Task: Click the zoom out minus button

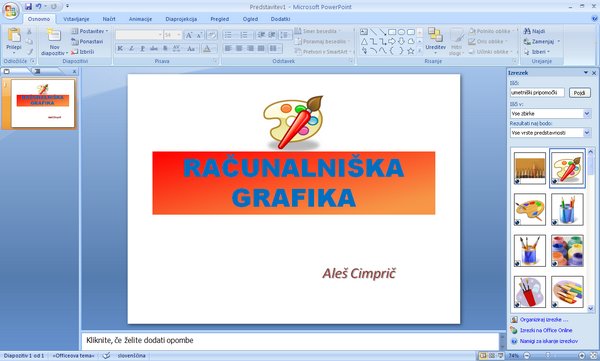Action: [x=527, y=356]
